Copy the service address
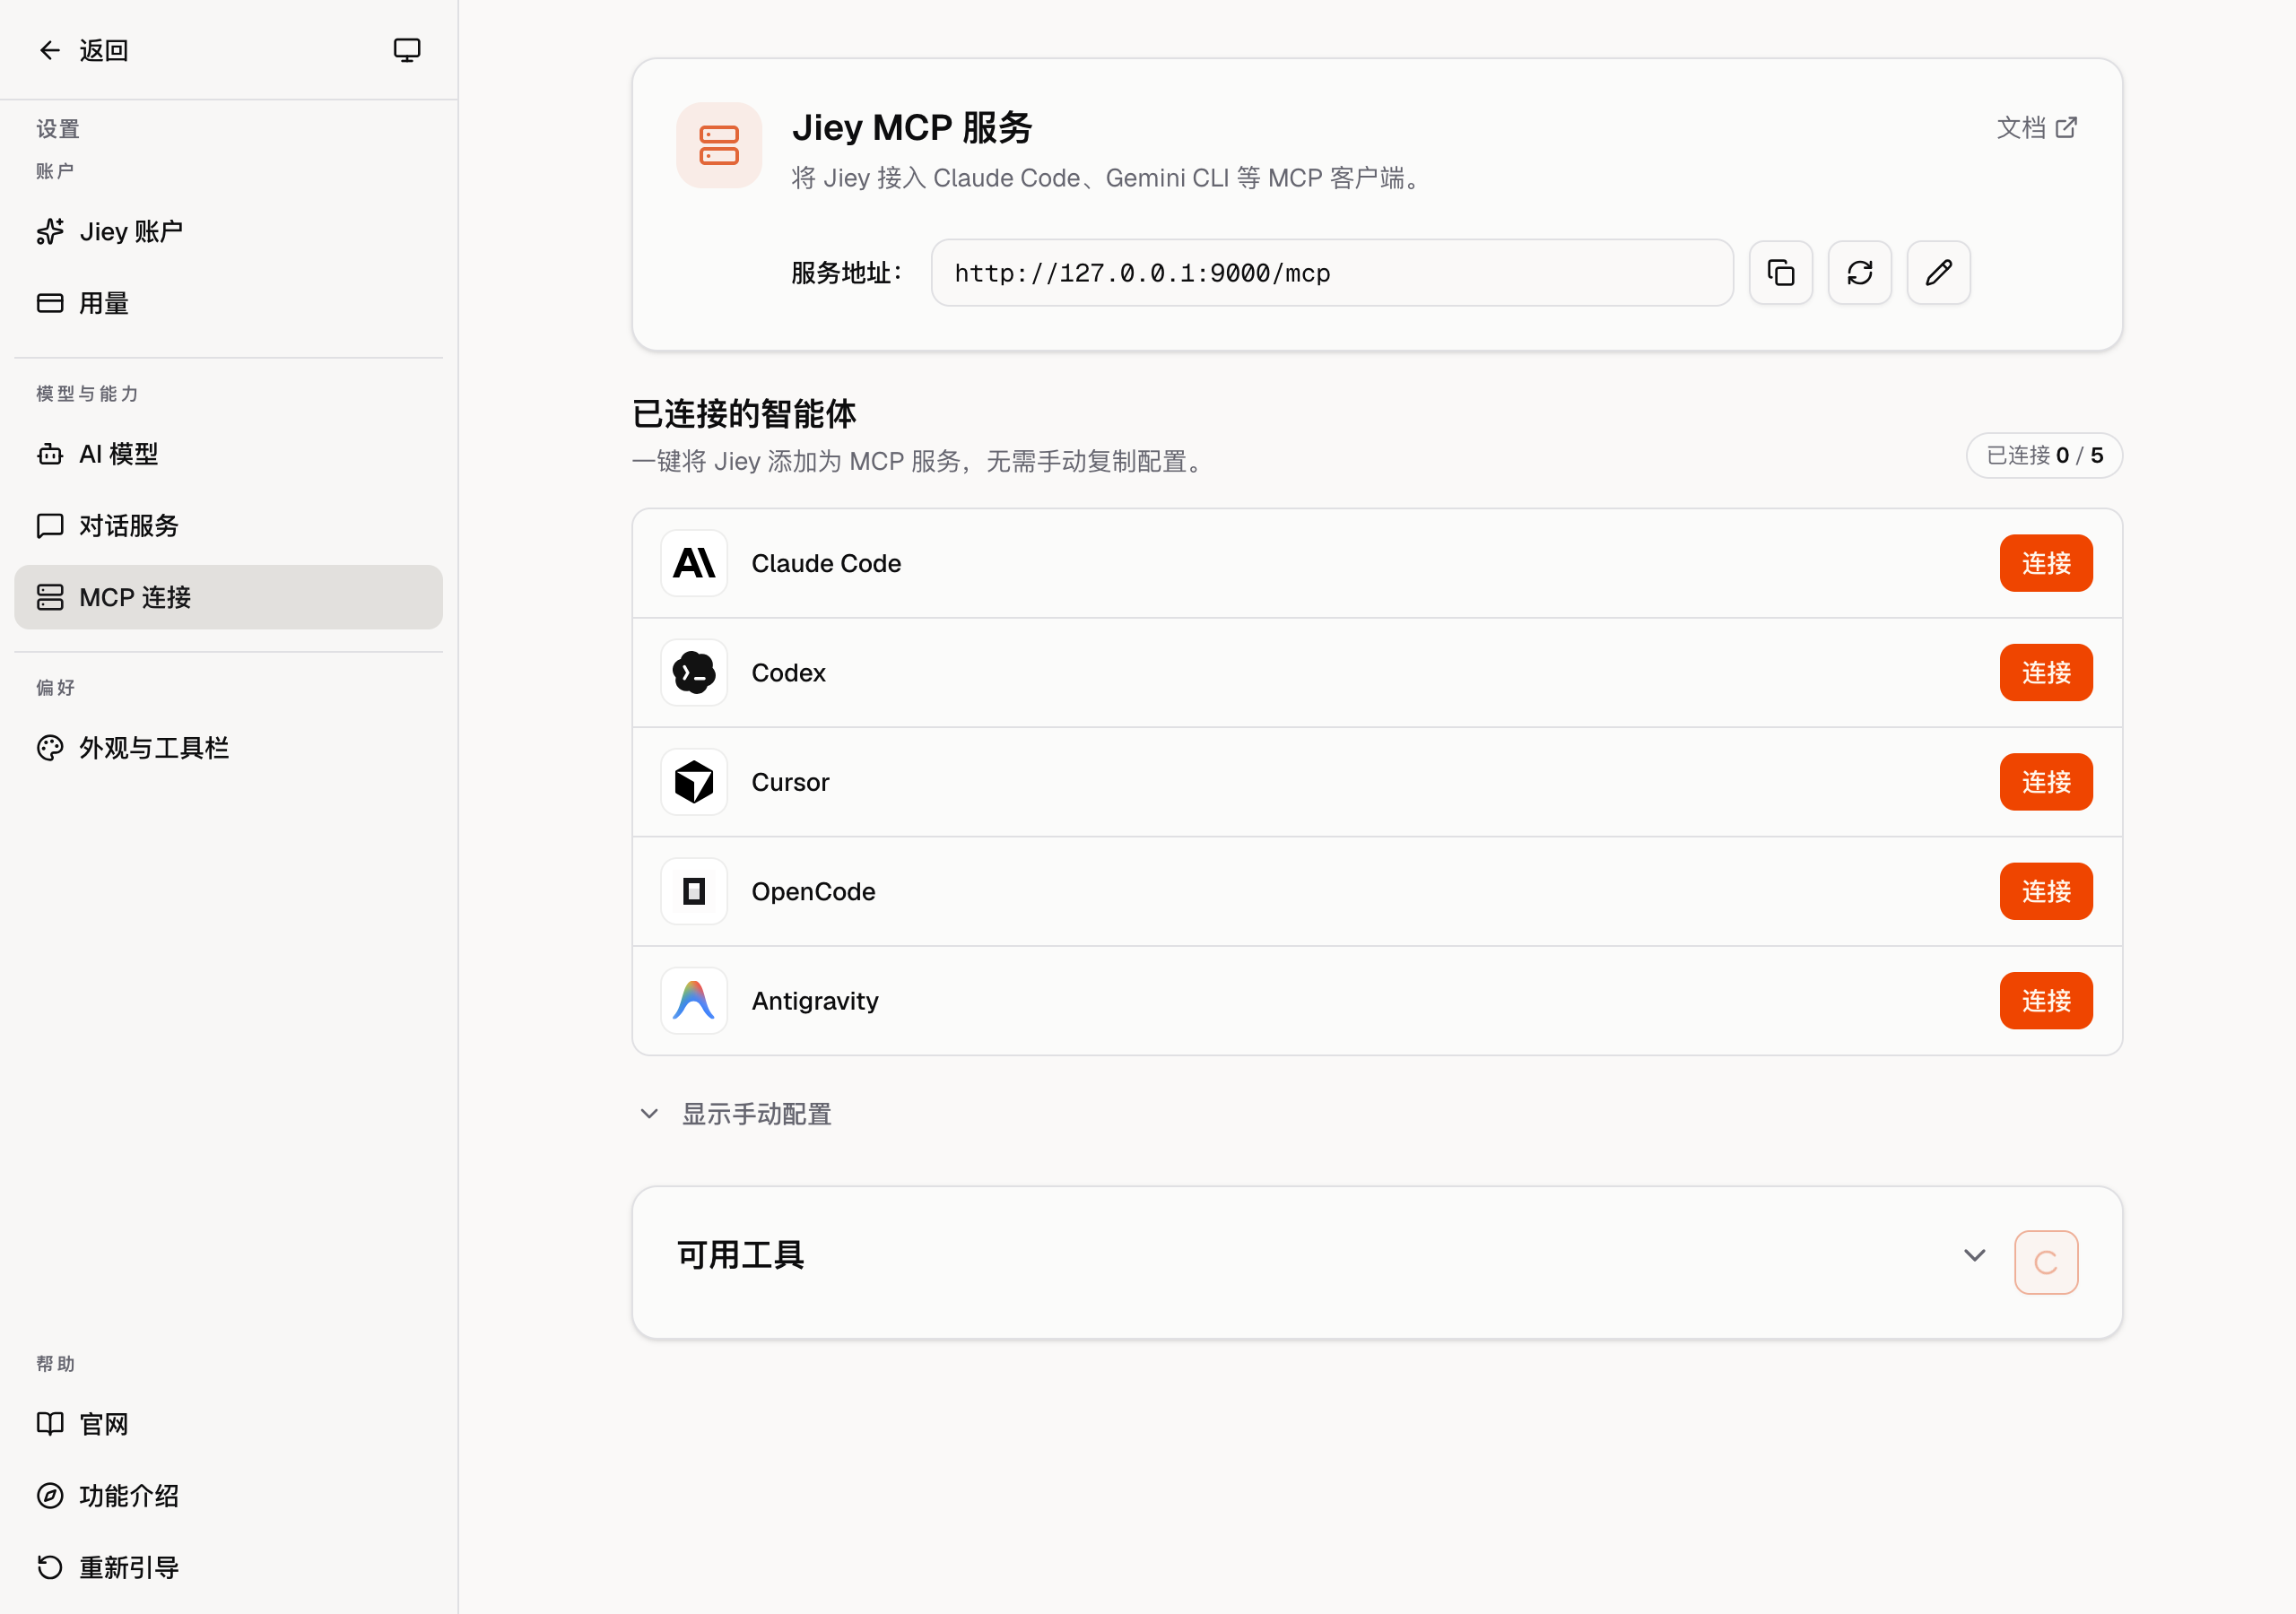 tap(1781, 273)
